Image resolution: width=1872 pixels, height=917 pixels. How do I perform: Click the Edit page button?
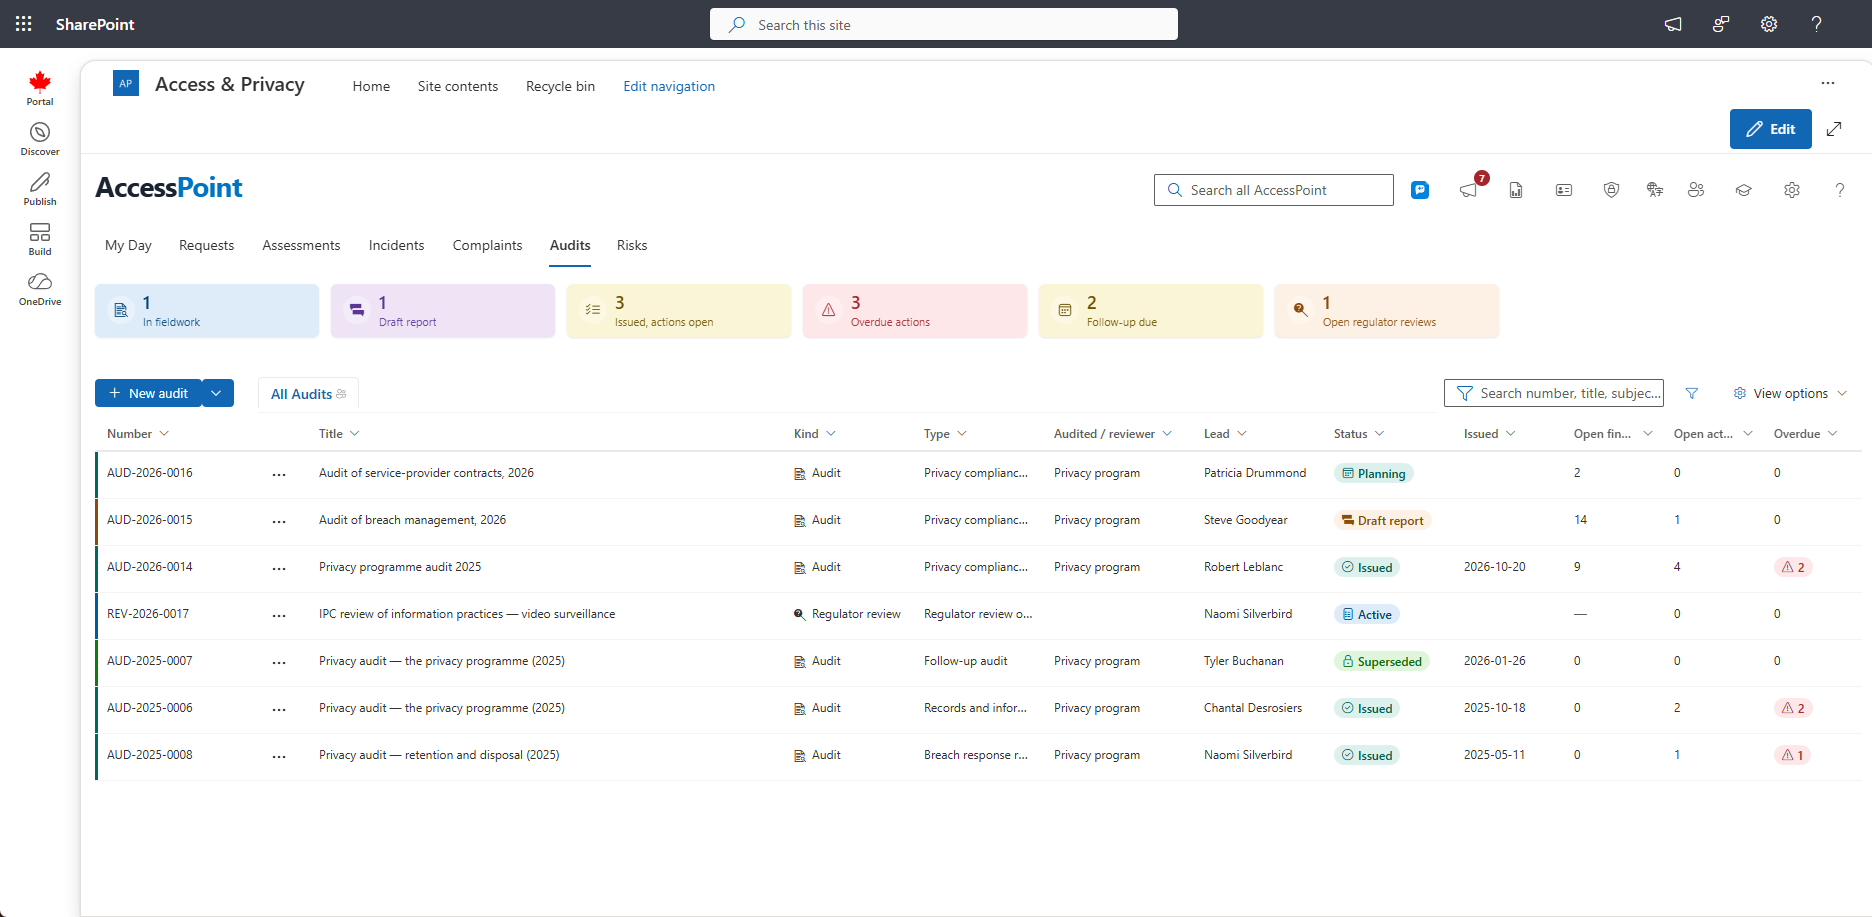coord(1770,129)
